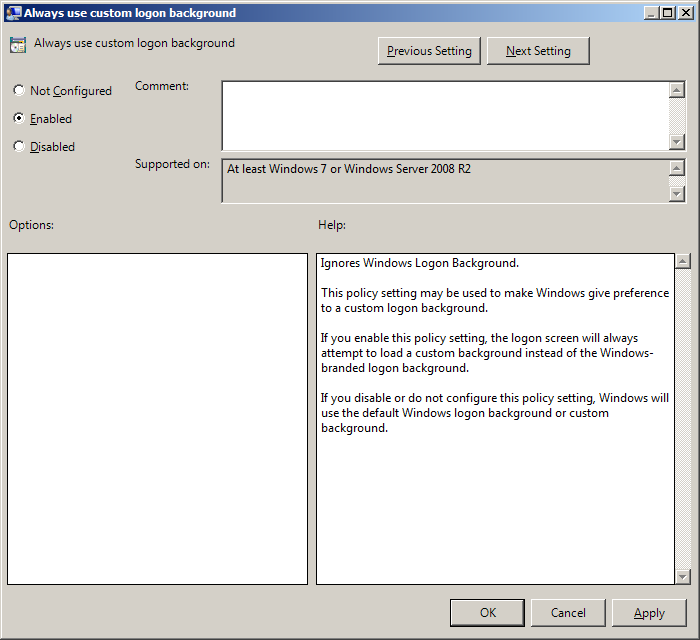Image resolution: width=700 pixels, height=640 pixels.
Task: Click the Supported on scroll down arrow
Action: click(676, 193)
